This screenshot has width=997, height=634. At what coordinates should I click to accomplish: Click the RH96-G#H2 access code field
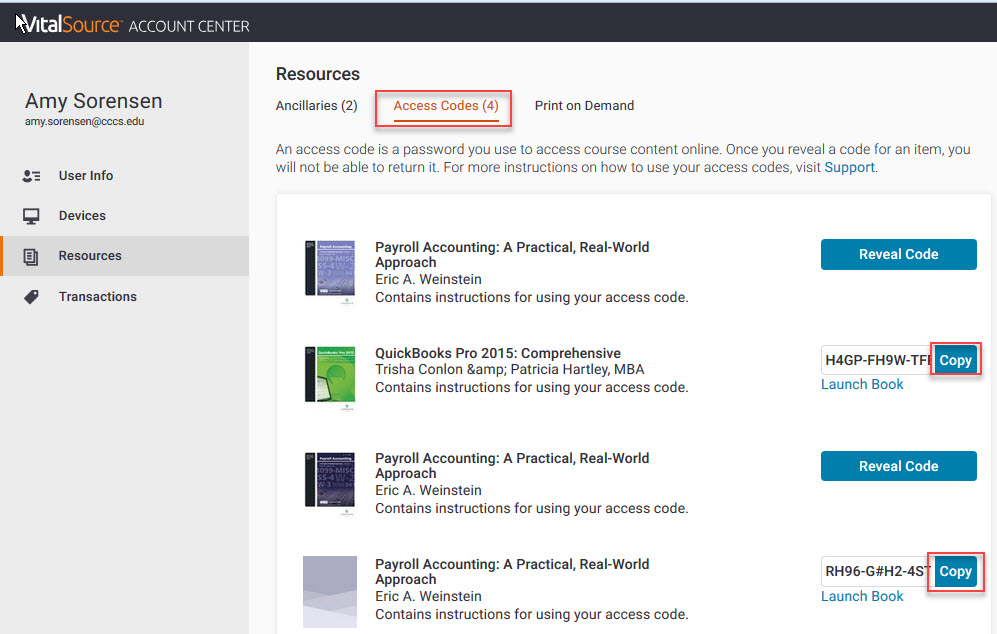coord(877,571)
